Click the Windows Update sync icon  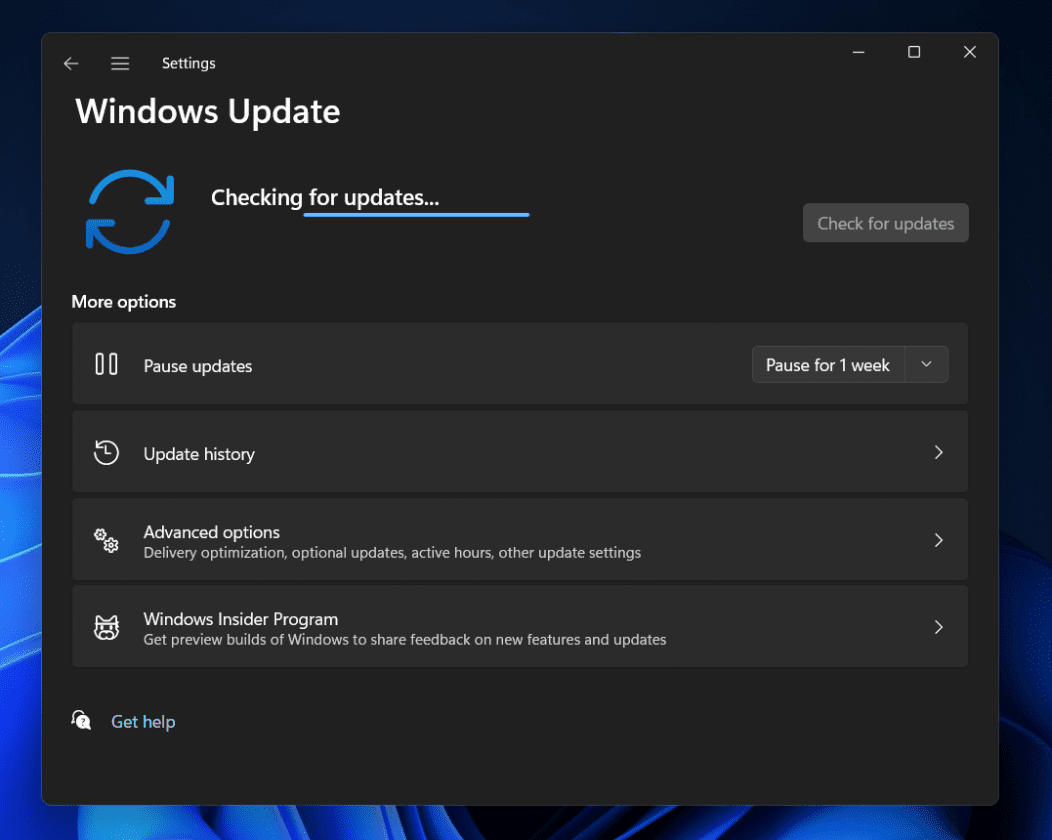(x=130, y=211)
